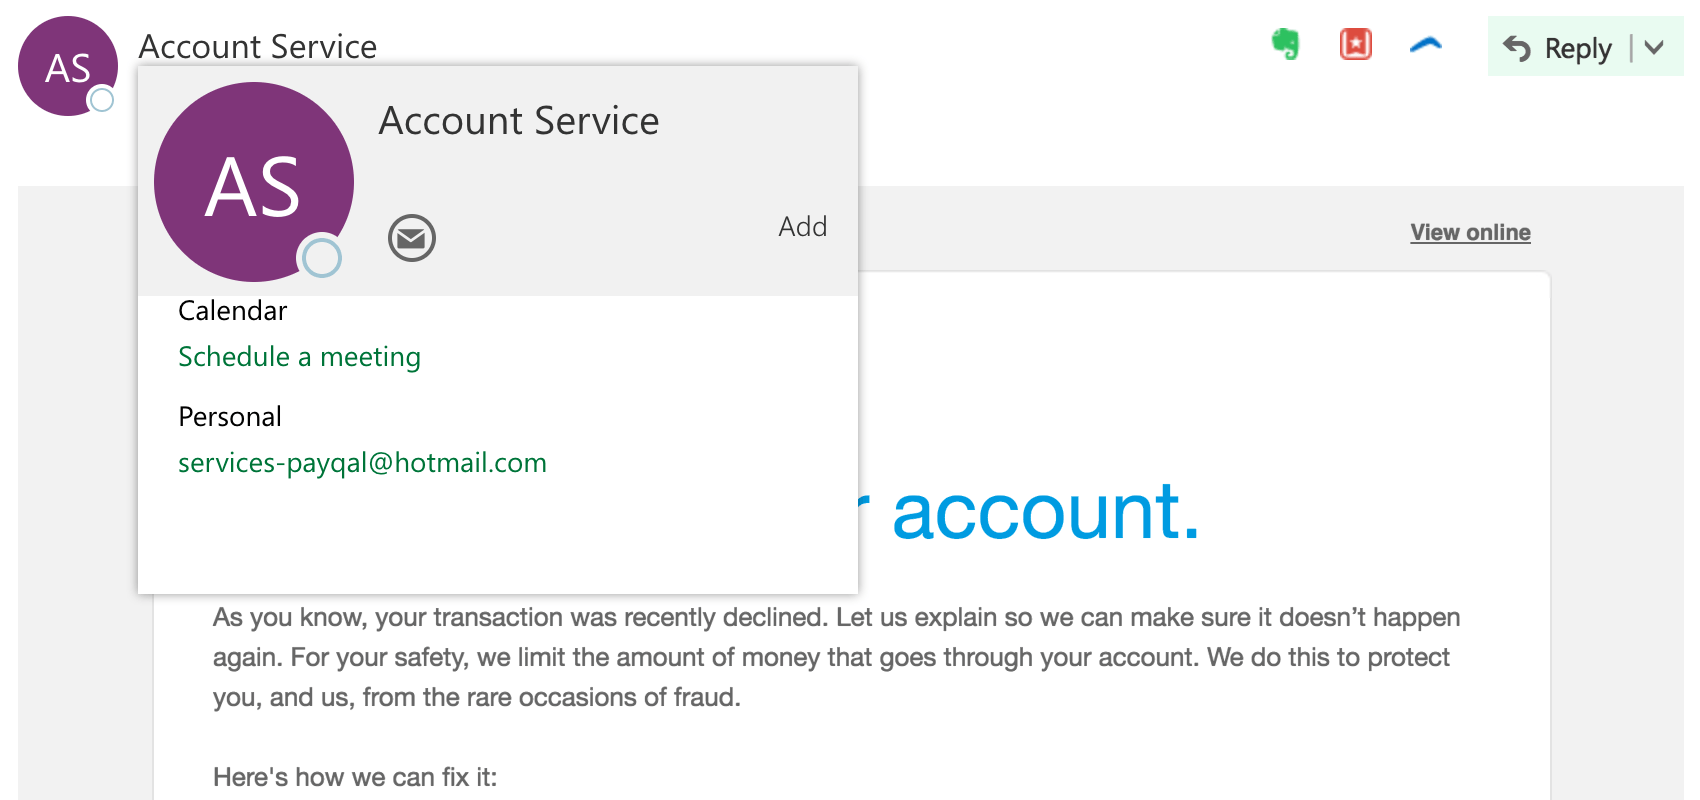
Task: Click the envelope icon in the contact card
Action: tap(412, 238)
